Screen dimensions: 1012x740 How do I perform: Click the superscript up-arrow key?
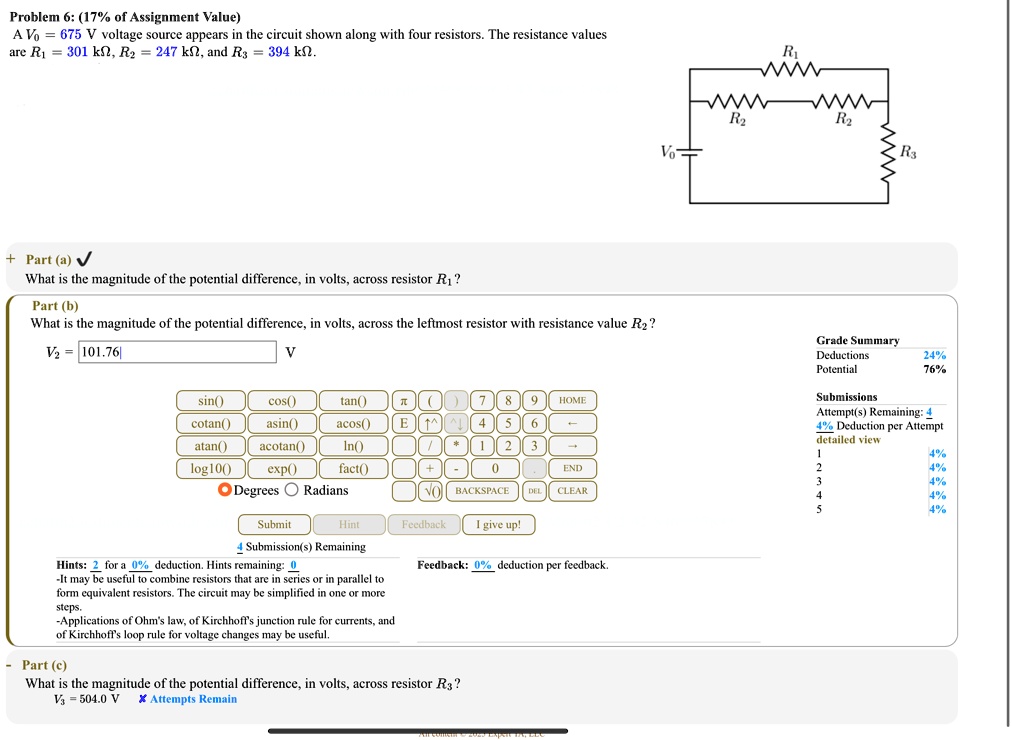click(430, 423)
